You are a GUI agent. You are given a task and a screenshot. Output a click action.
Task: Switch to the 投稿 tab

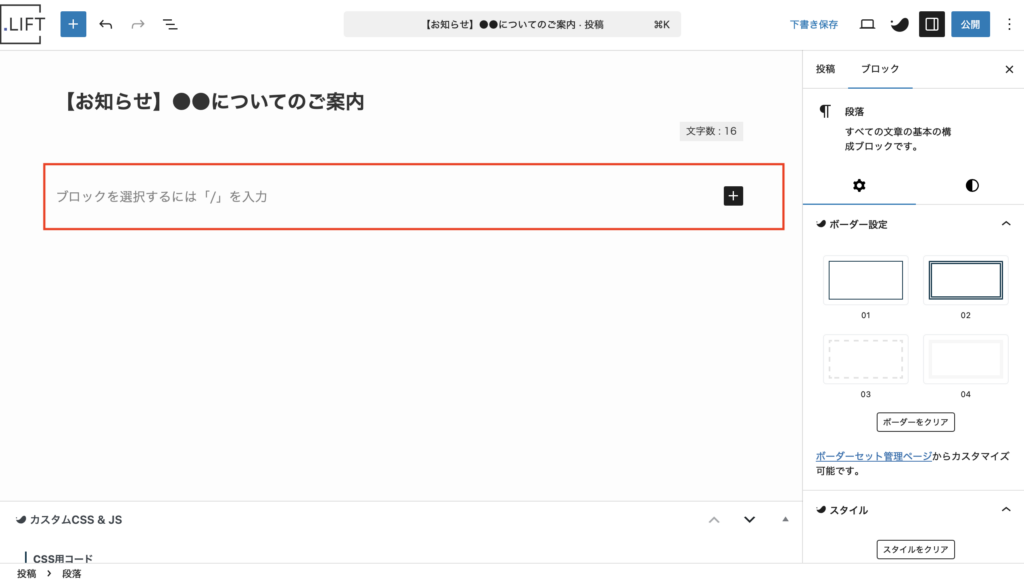pos(825,69)
